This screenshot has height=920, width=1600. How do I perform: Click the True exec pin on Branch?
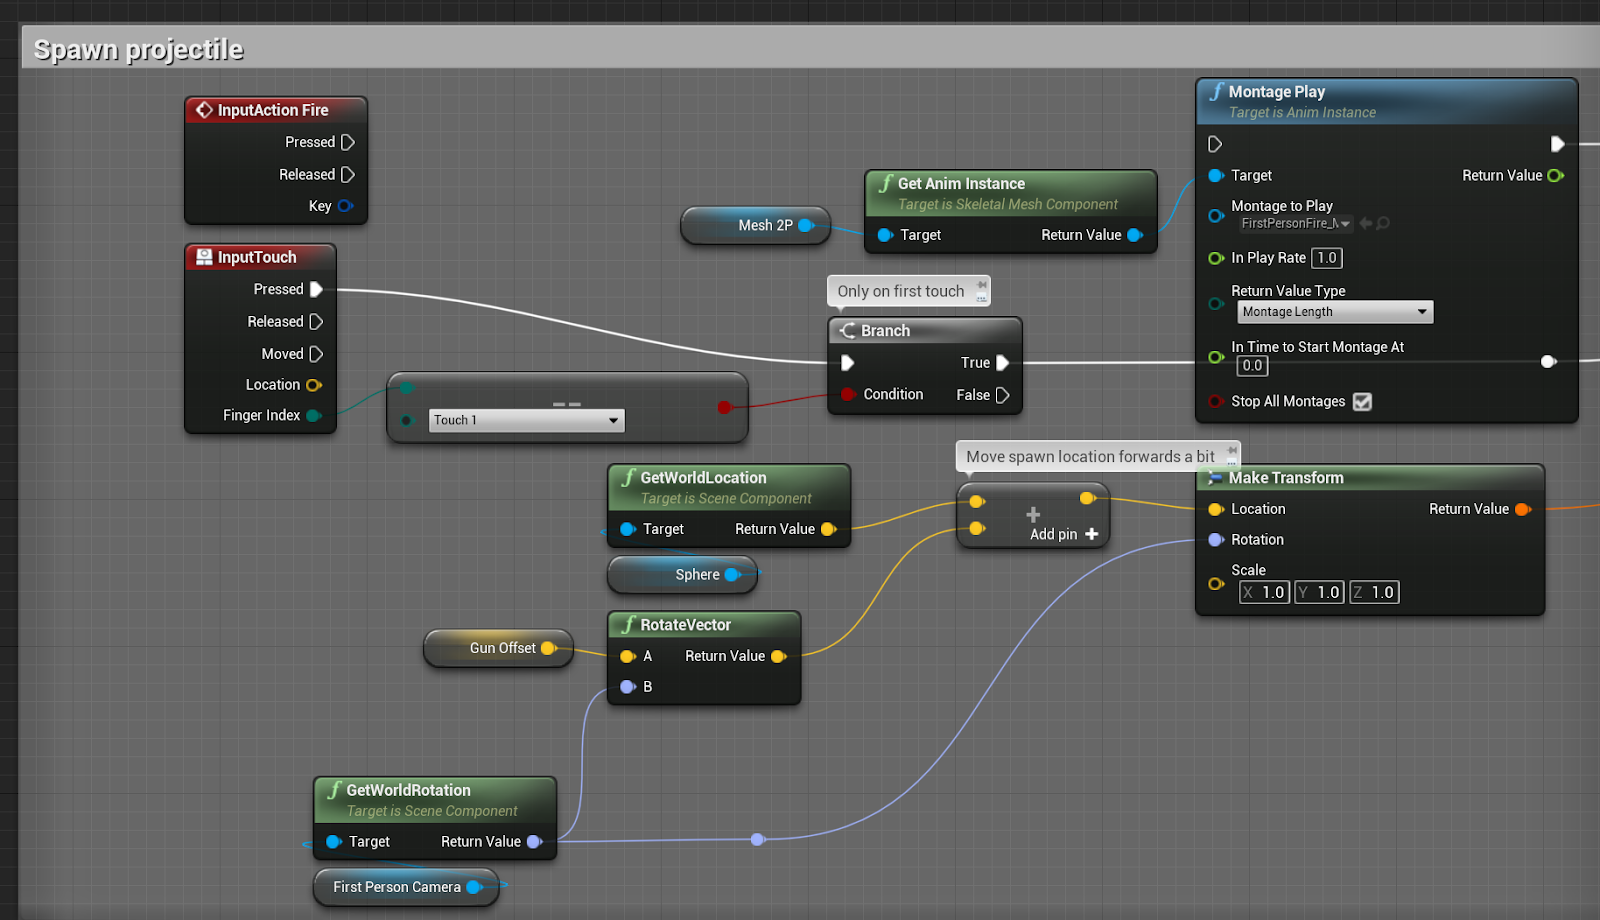point(1002,363)
